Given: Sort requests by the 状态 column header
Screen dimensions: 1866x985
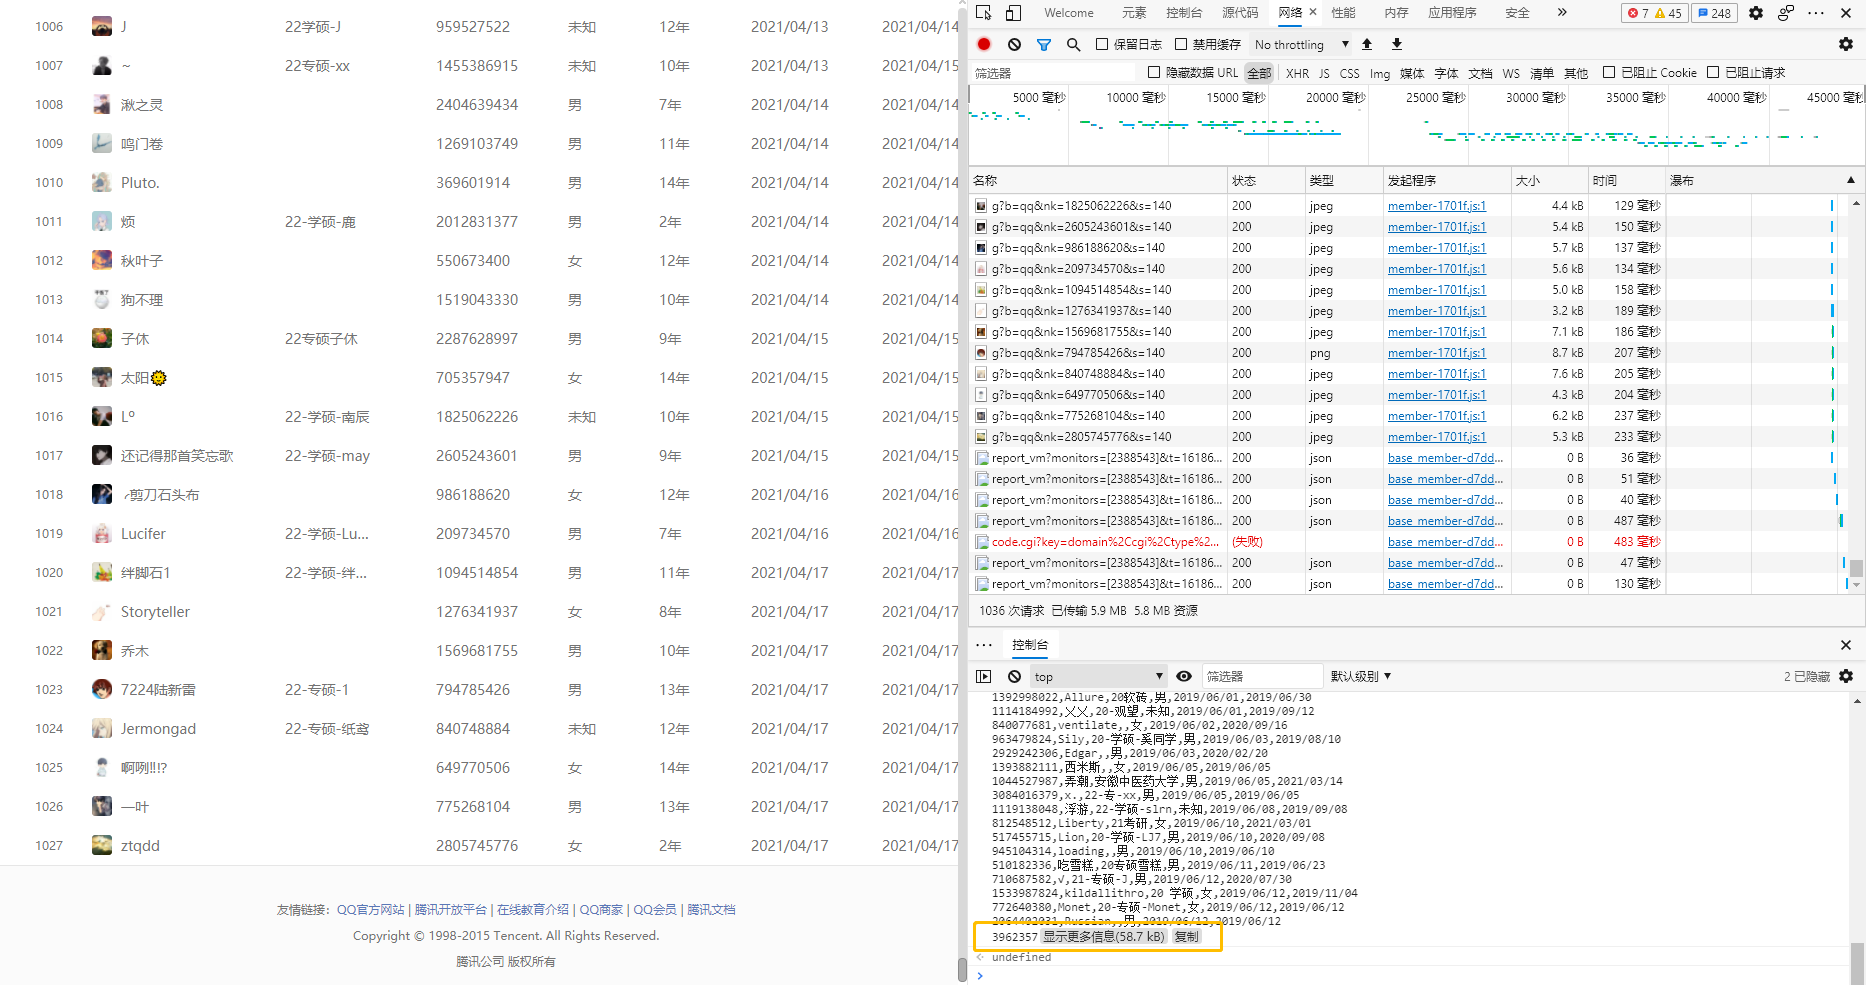Looking at the screenshot, I should [1266, 180].
